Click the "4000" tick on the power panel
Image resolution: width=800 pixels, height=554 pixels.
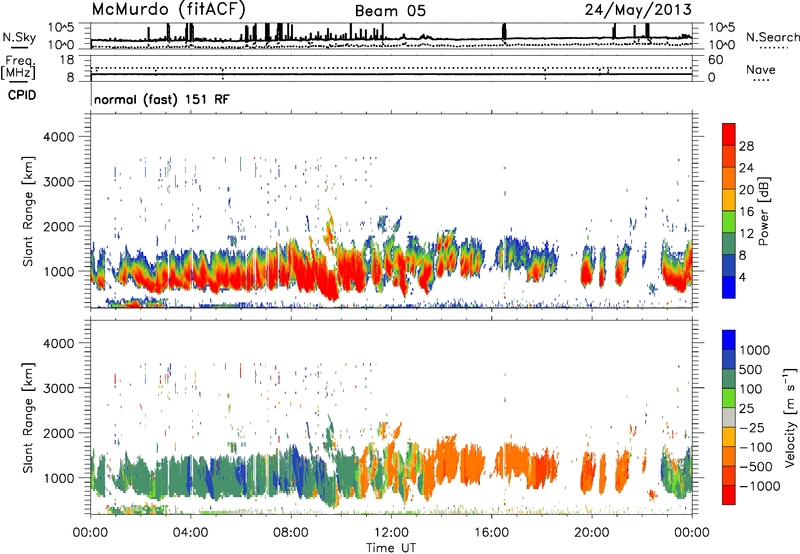click(x=59, y=137)
